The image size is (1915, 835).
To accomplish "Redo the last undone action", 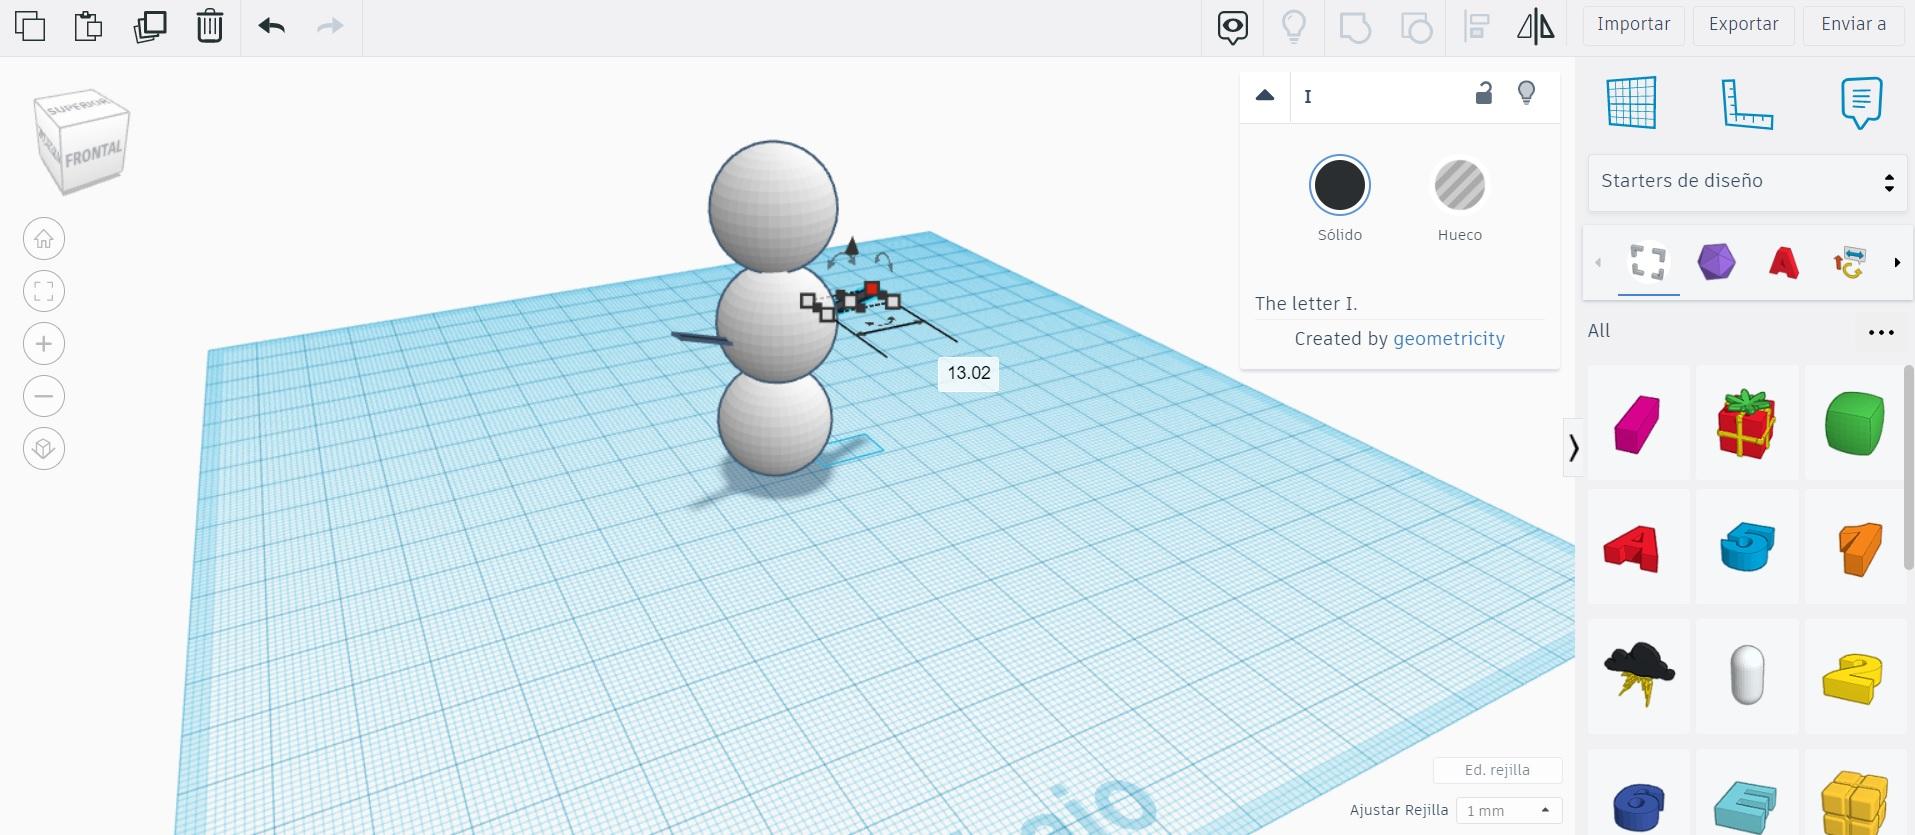I will (330, 26).
